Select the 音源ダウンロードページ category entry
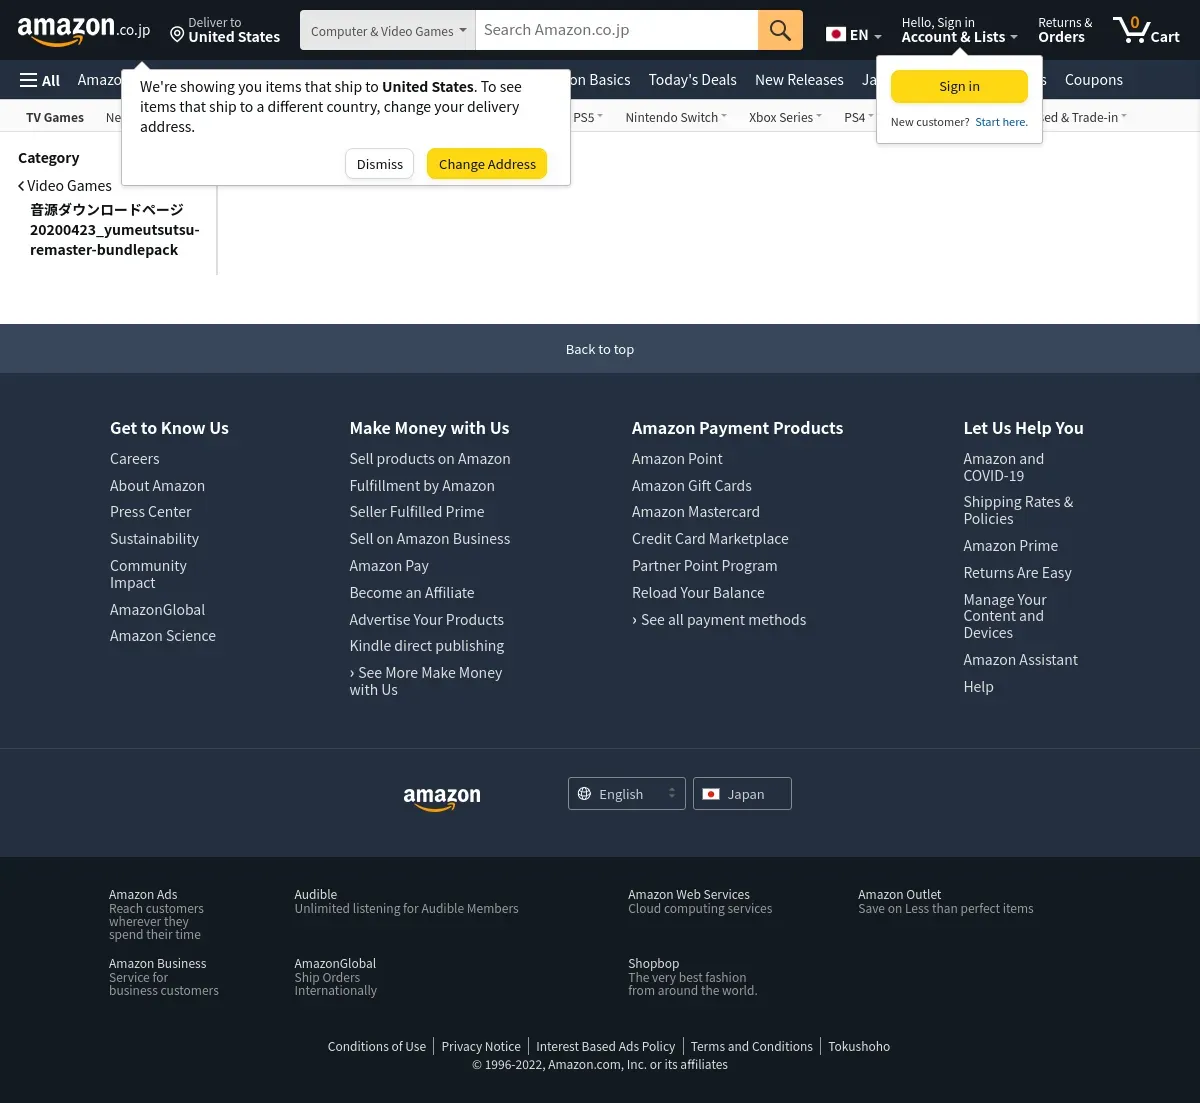 coord(114,230)
